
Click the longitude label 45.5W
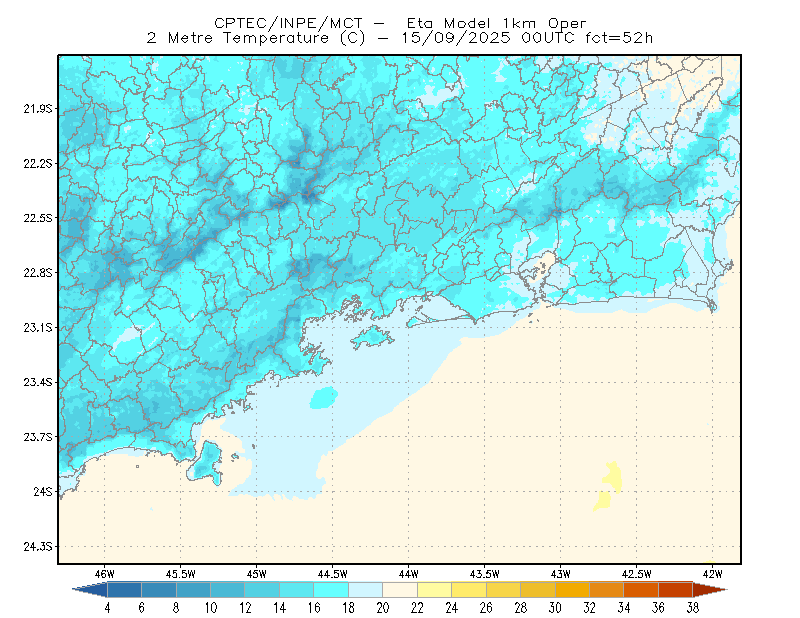(181, 574)
